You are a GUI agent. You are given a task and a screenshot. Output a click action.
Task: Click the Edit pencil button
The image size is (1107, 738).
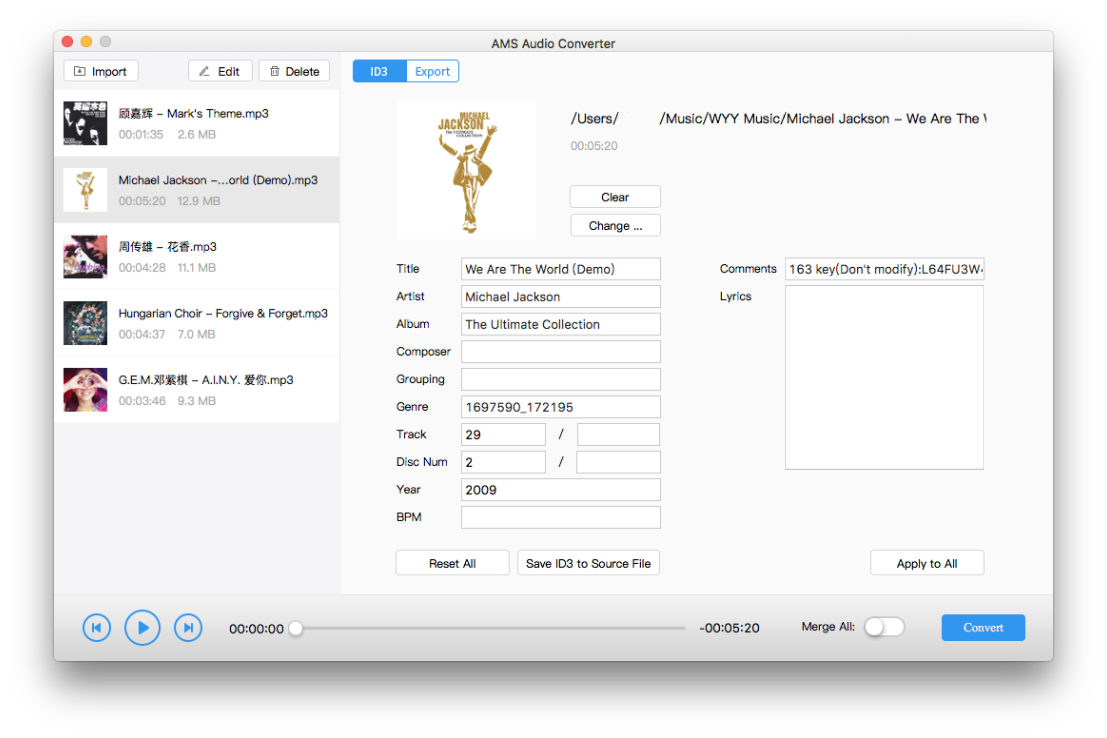tap(220, 71)
